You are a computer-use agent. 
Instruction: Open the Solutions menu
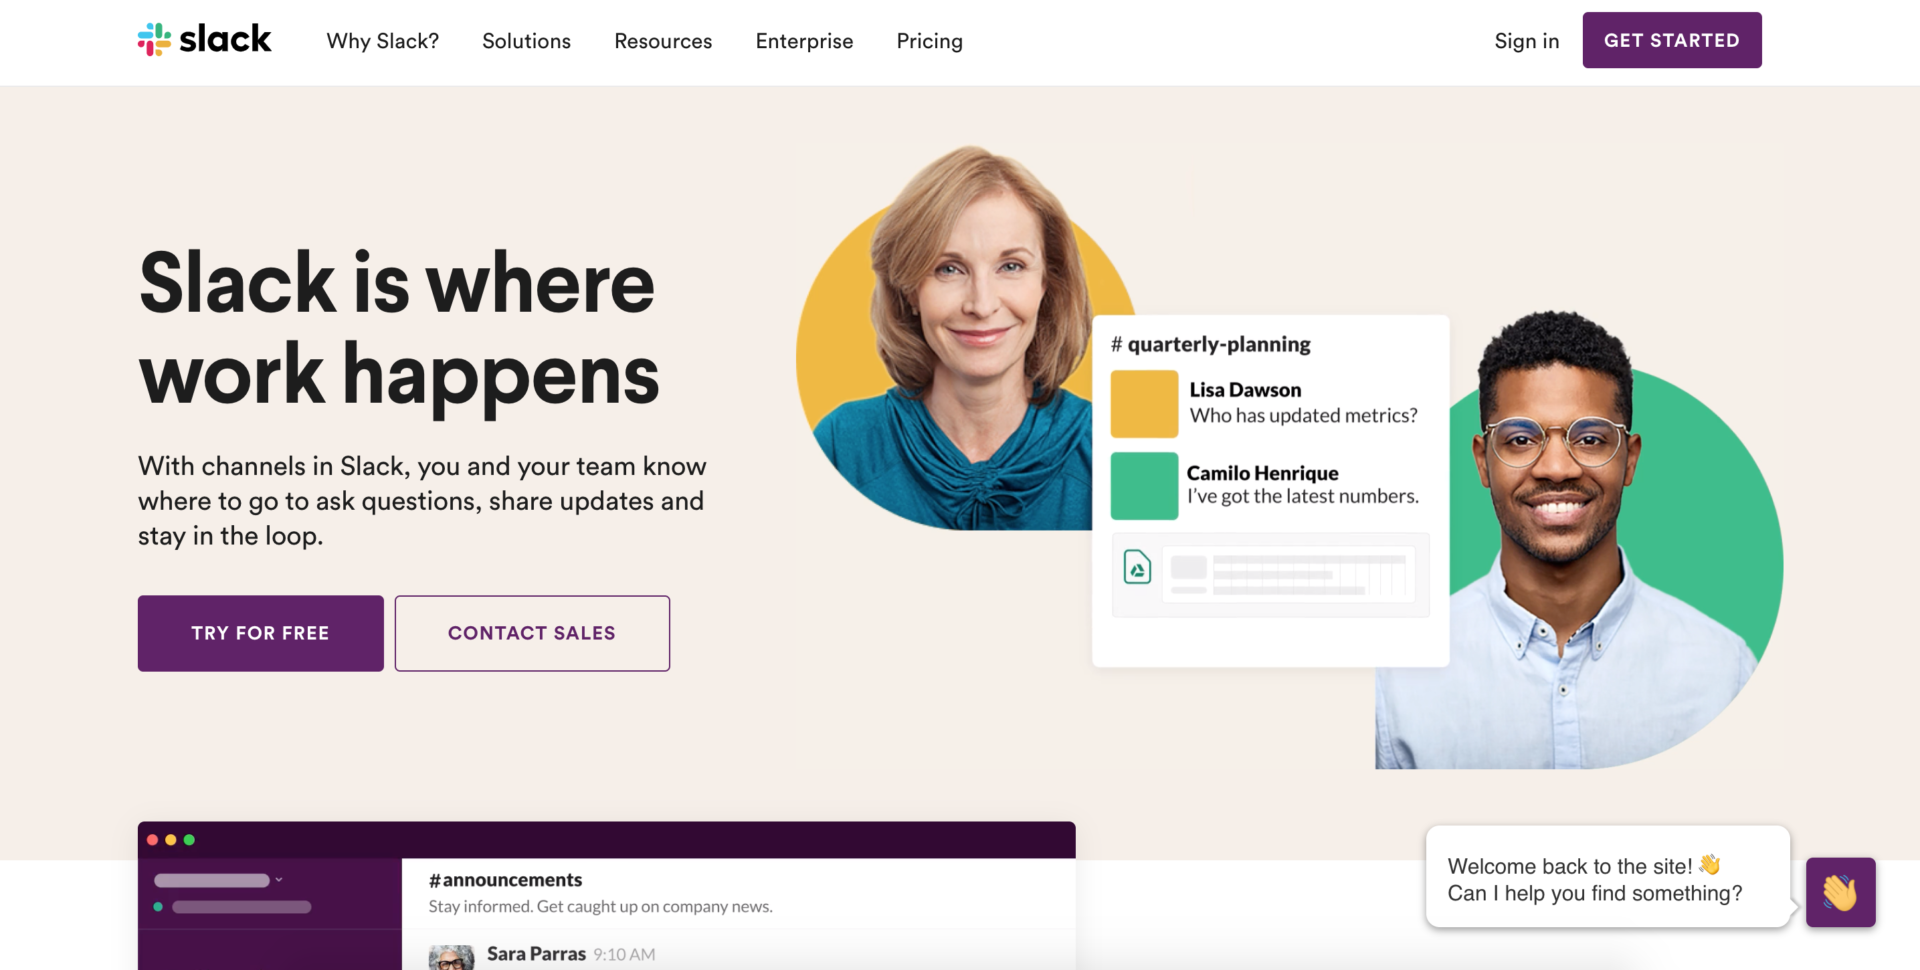tap(526, 41)
